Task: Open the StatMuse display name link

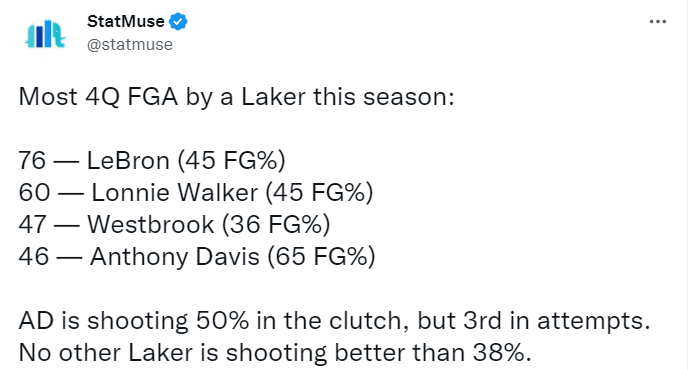Action: [126, 21]
